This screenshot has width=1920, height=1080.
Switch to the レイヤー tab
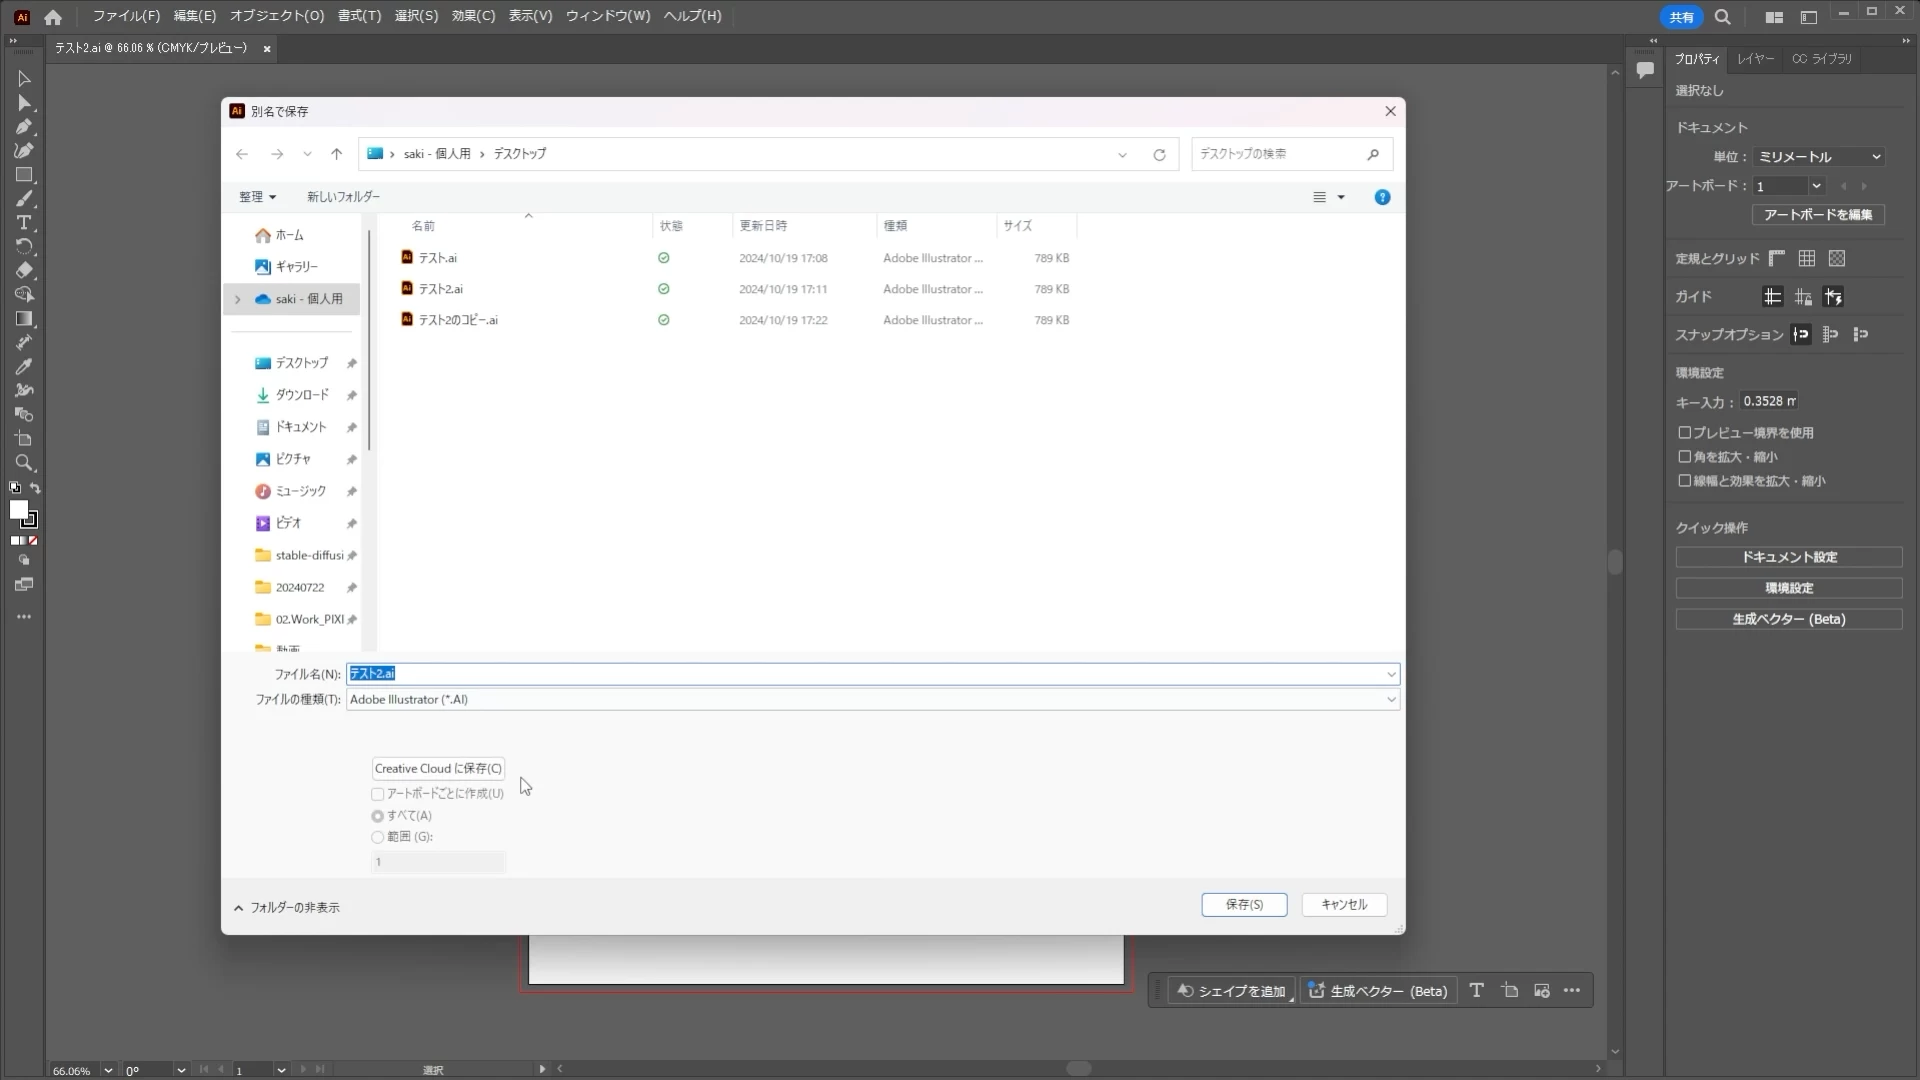(x=1755, y=59)
